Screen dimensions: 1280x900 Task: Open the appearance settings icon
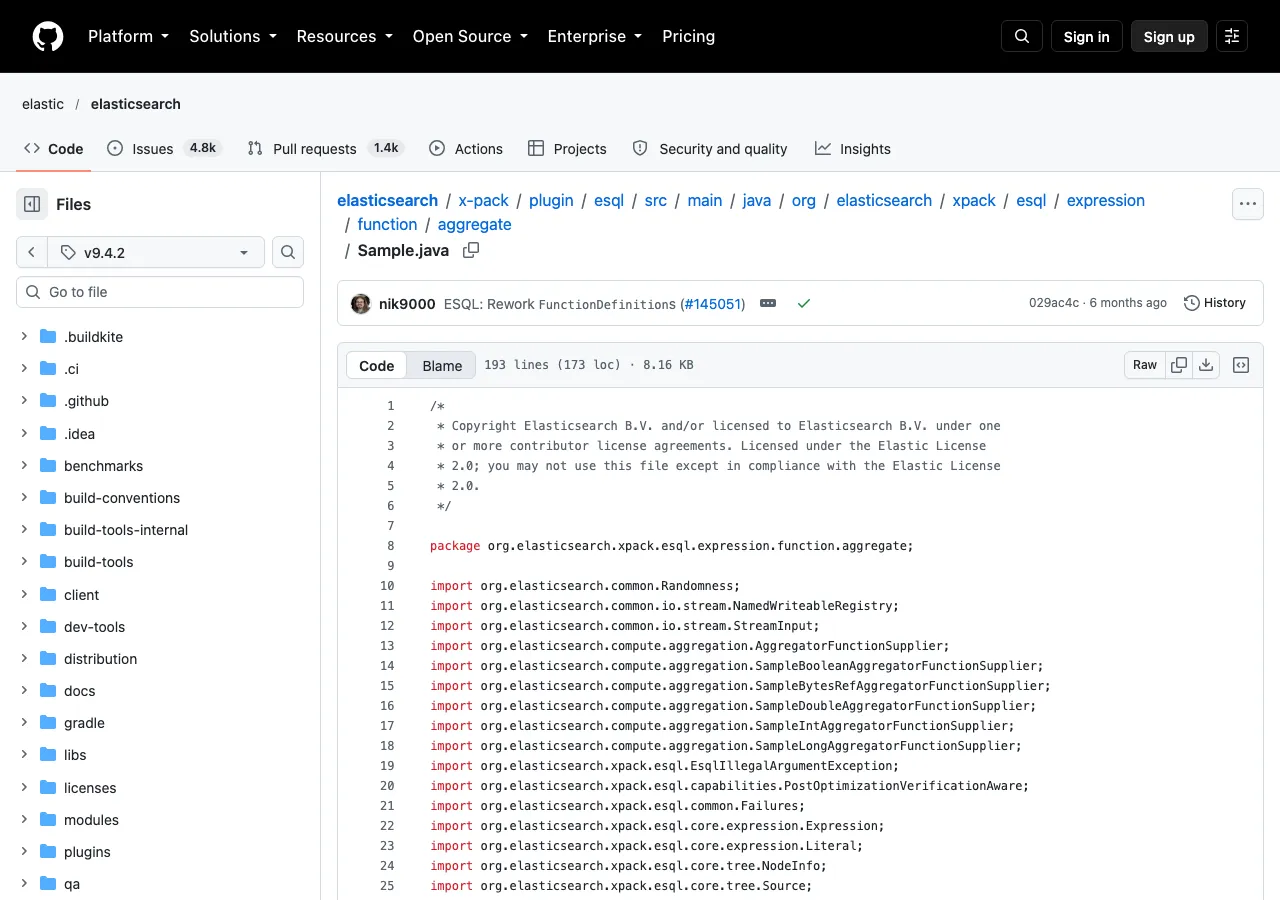[1232, 36]
